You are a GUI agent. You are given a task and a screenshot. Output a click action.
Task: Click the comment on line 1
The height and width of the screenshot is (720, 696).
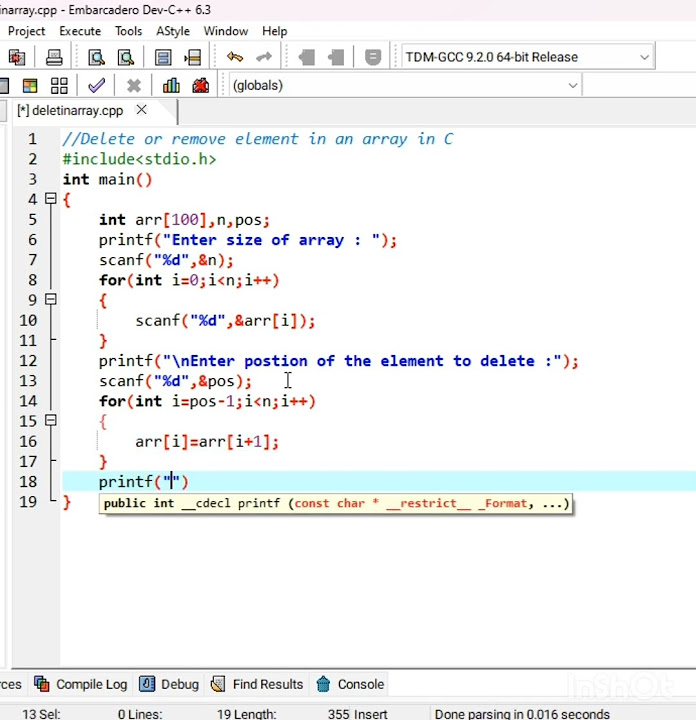[x=258, y=139]
